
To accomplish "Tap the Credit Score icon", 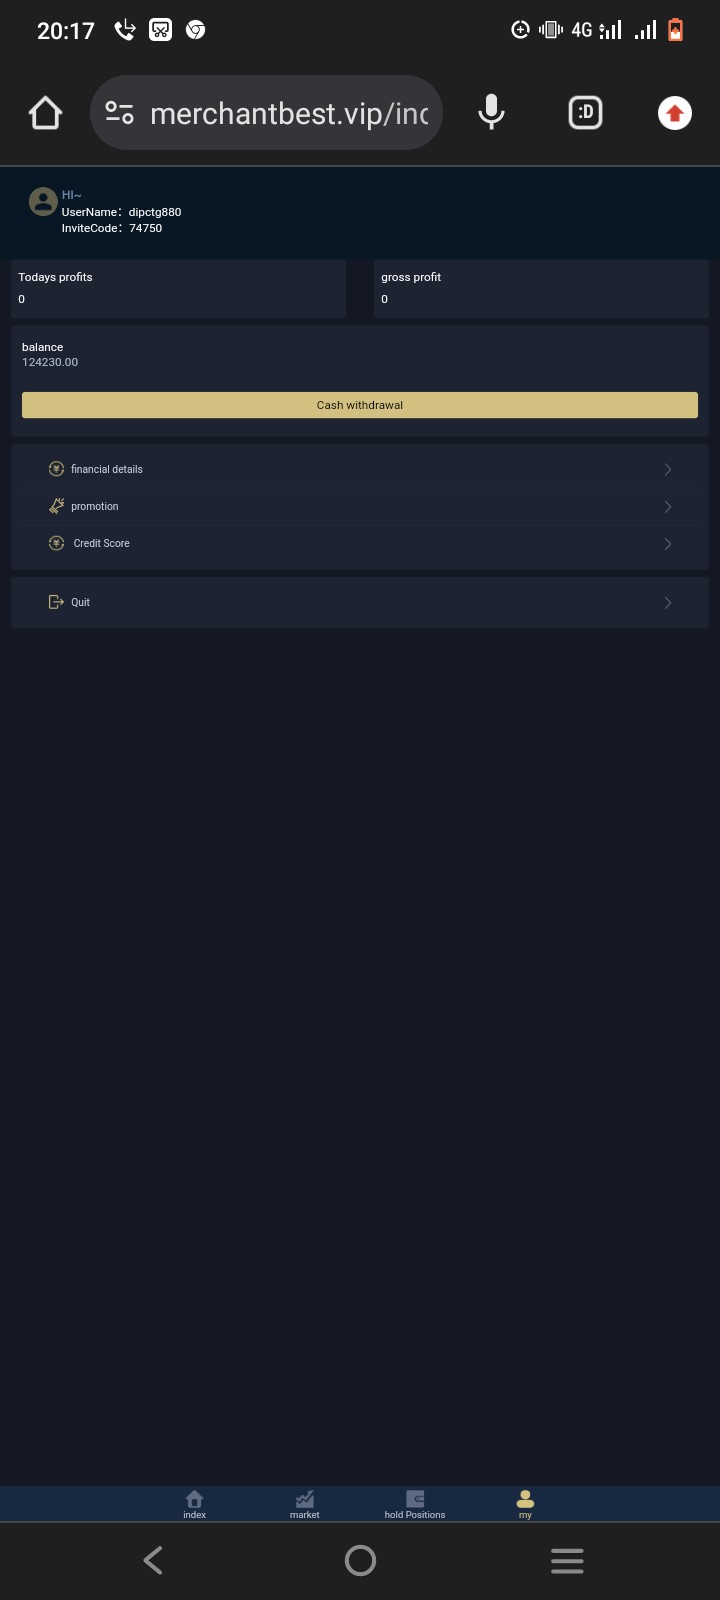I will (x=56, y=543).
